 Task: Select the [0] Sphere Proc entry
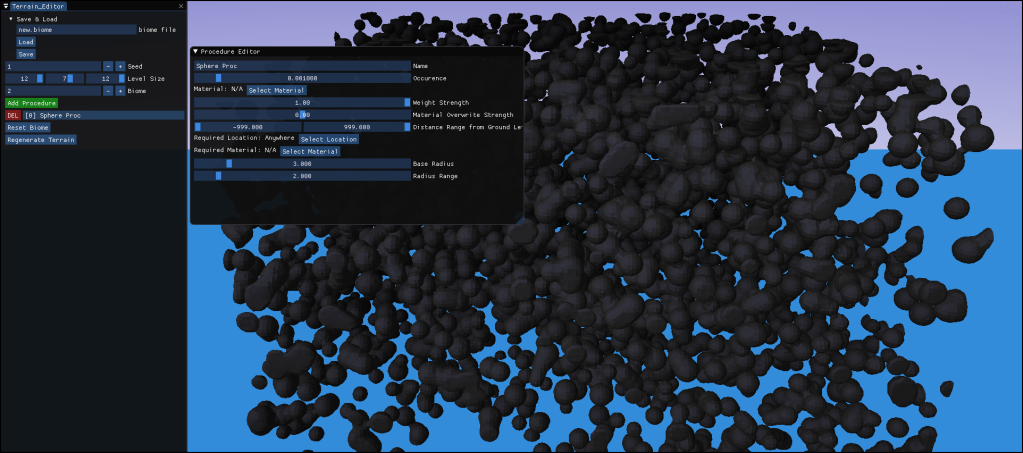pos(103,115)
